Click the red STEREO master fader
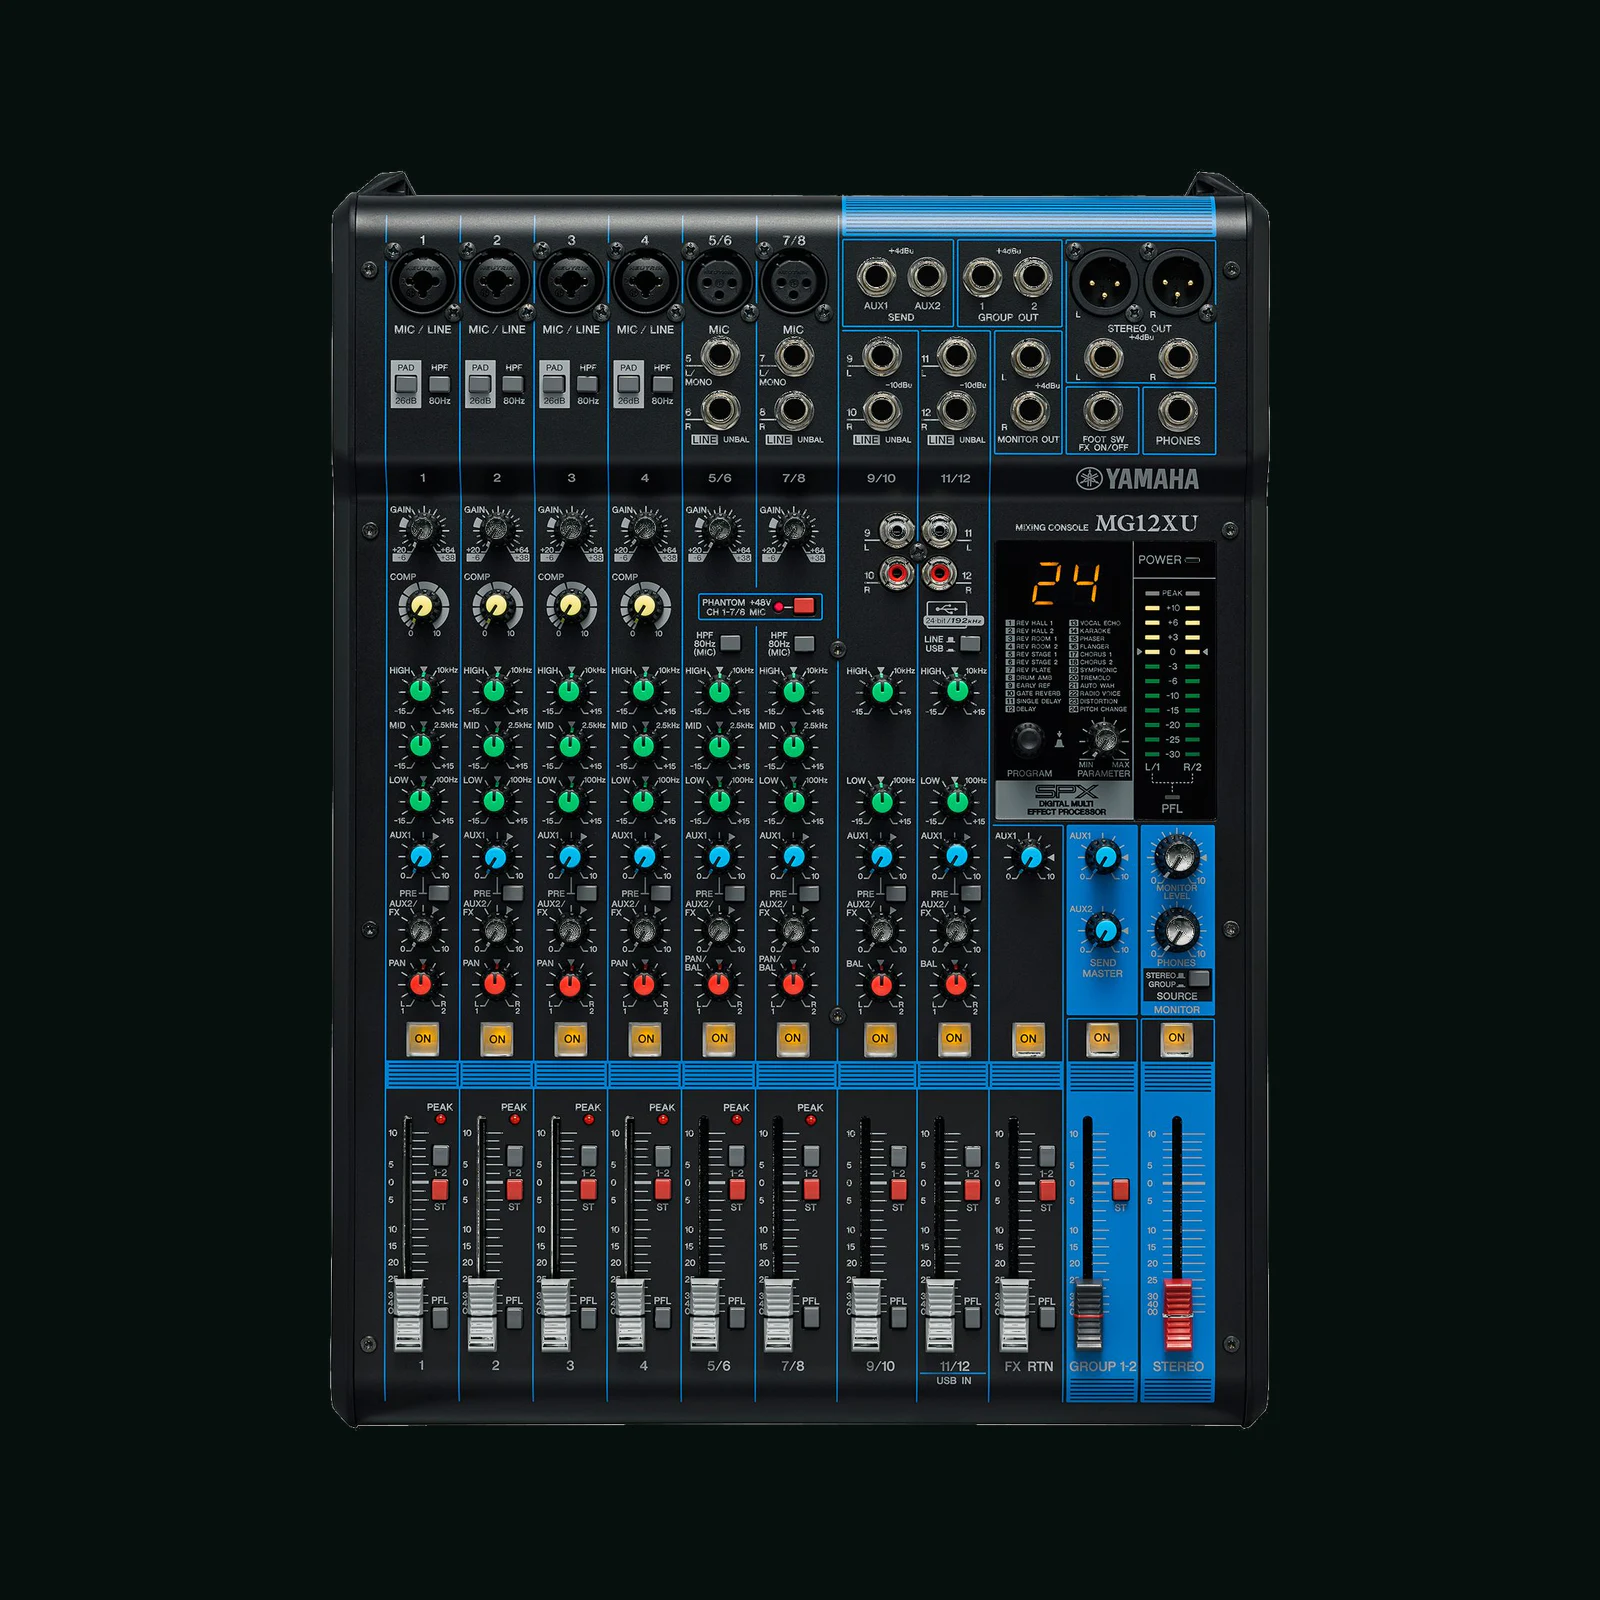This screenshot has height=1600, width=1600. click(x=1177, y=1314)
